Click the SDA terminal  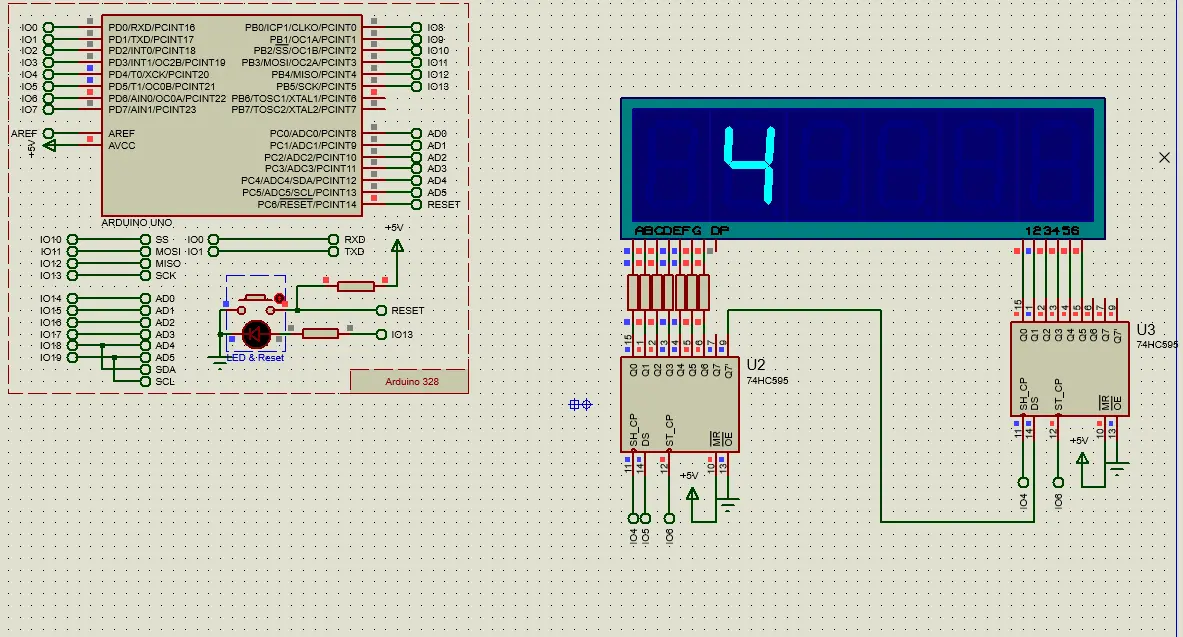[146, 370]
